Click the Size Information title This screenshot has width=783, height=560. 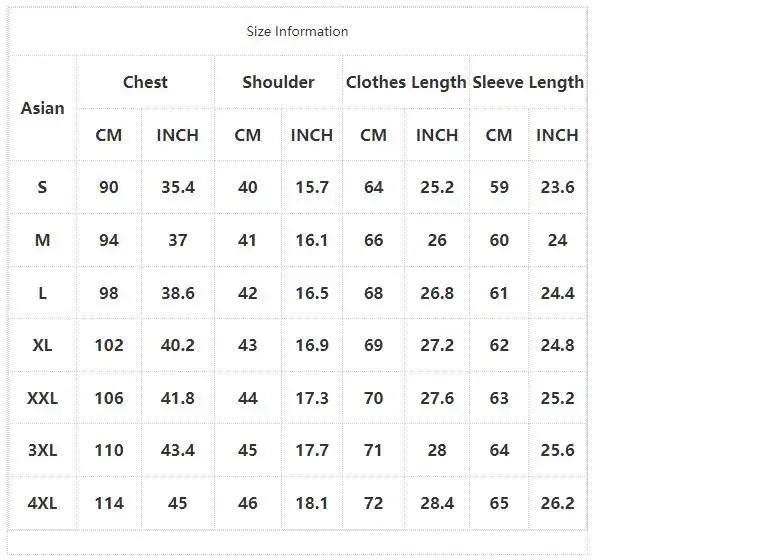[297, 31]
